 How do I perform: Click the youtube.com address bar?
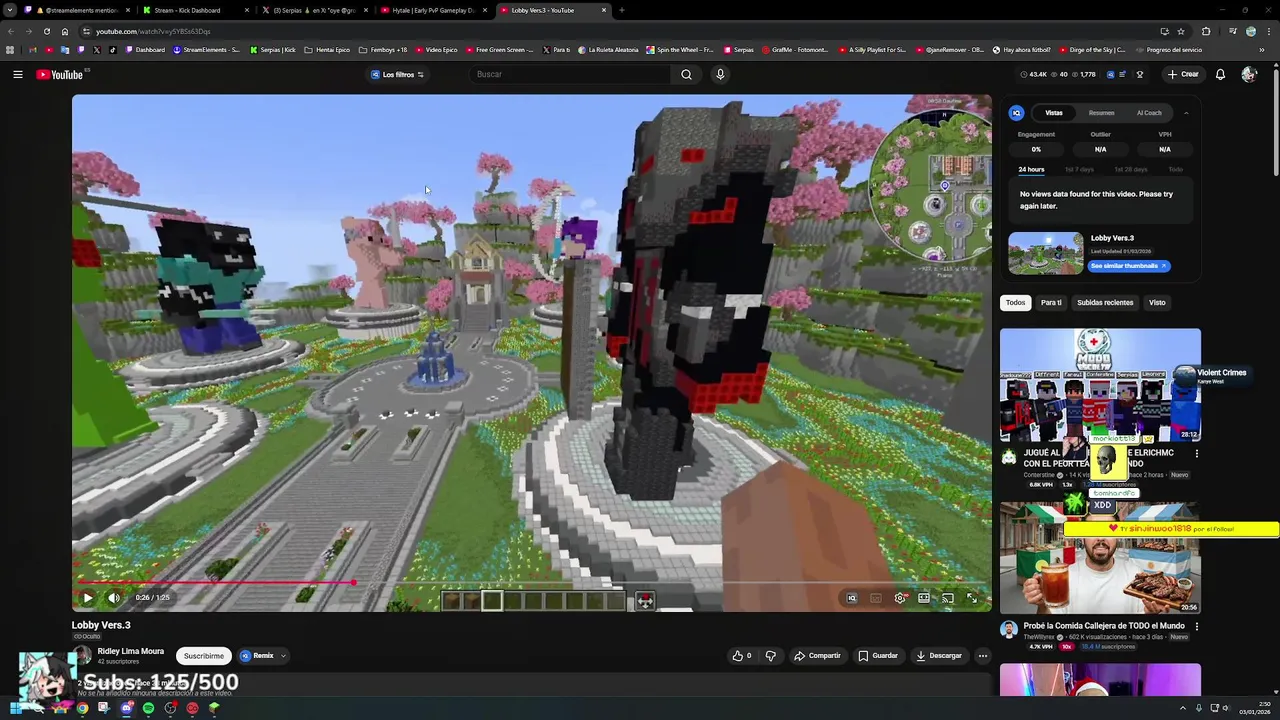(x=600, y=31)
